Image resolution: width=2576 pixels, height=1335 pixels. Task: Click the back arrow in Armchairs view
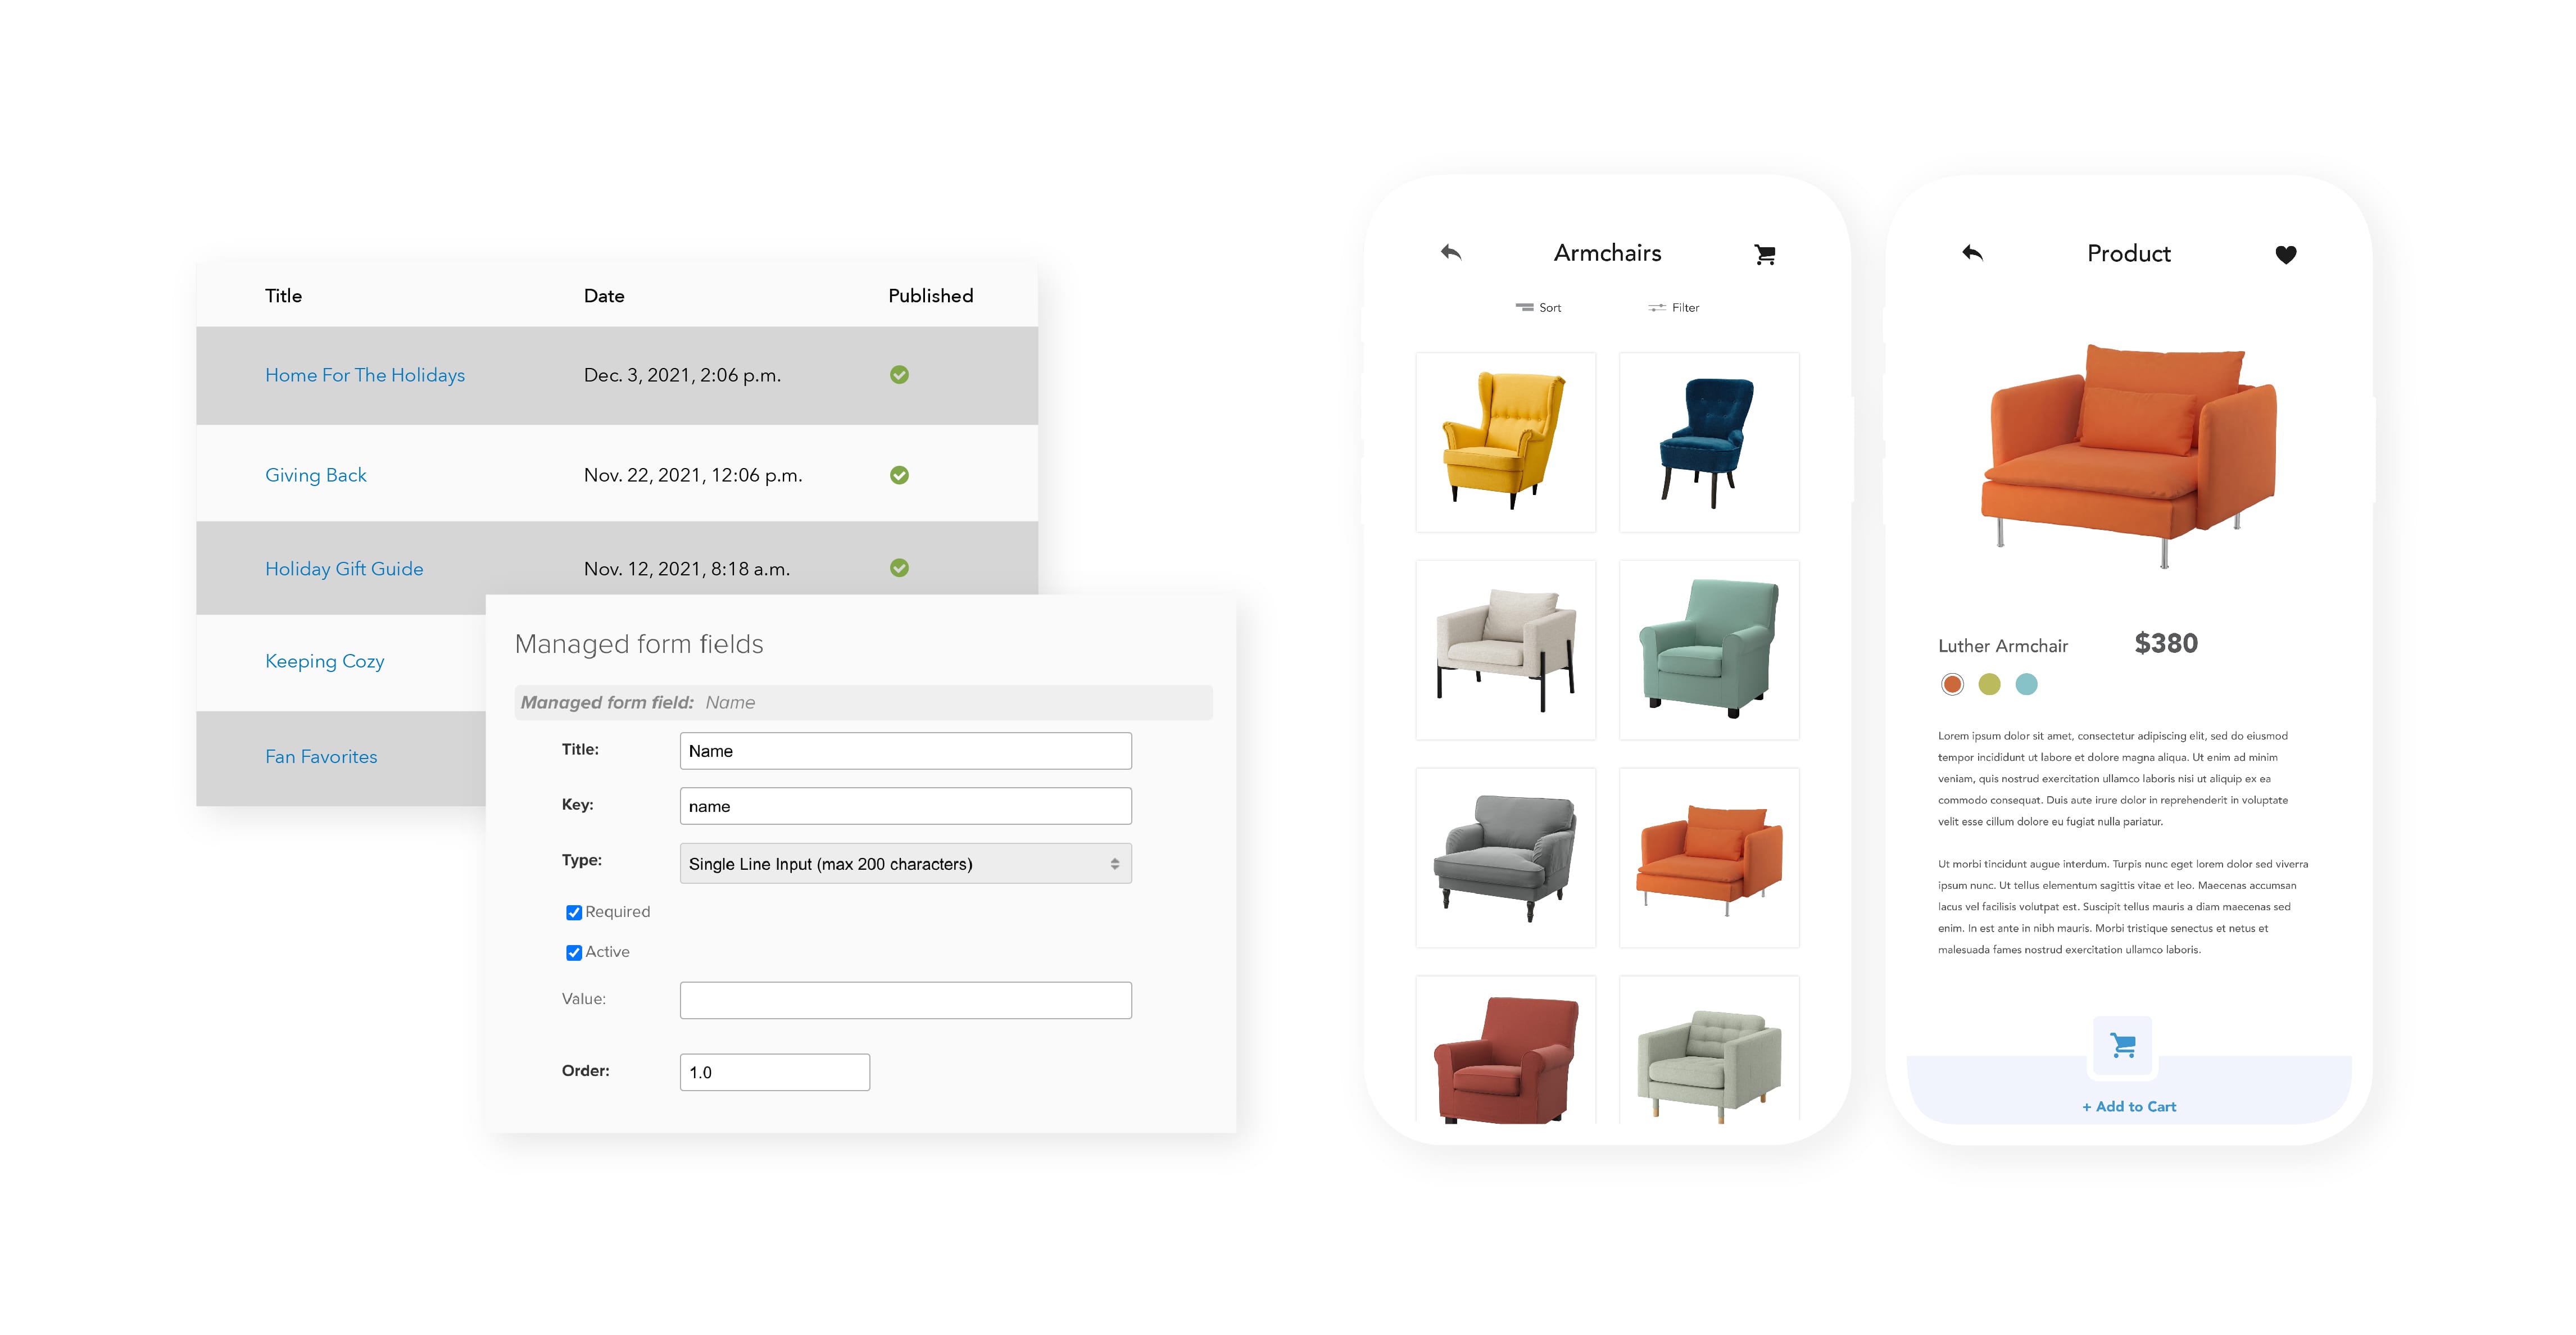coord(1449,252)
